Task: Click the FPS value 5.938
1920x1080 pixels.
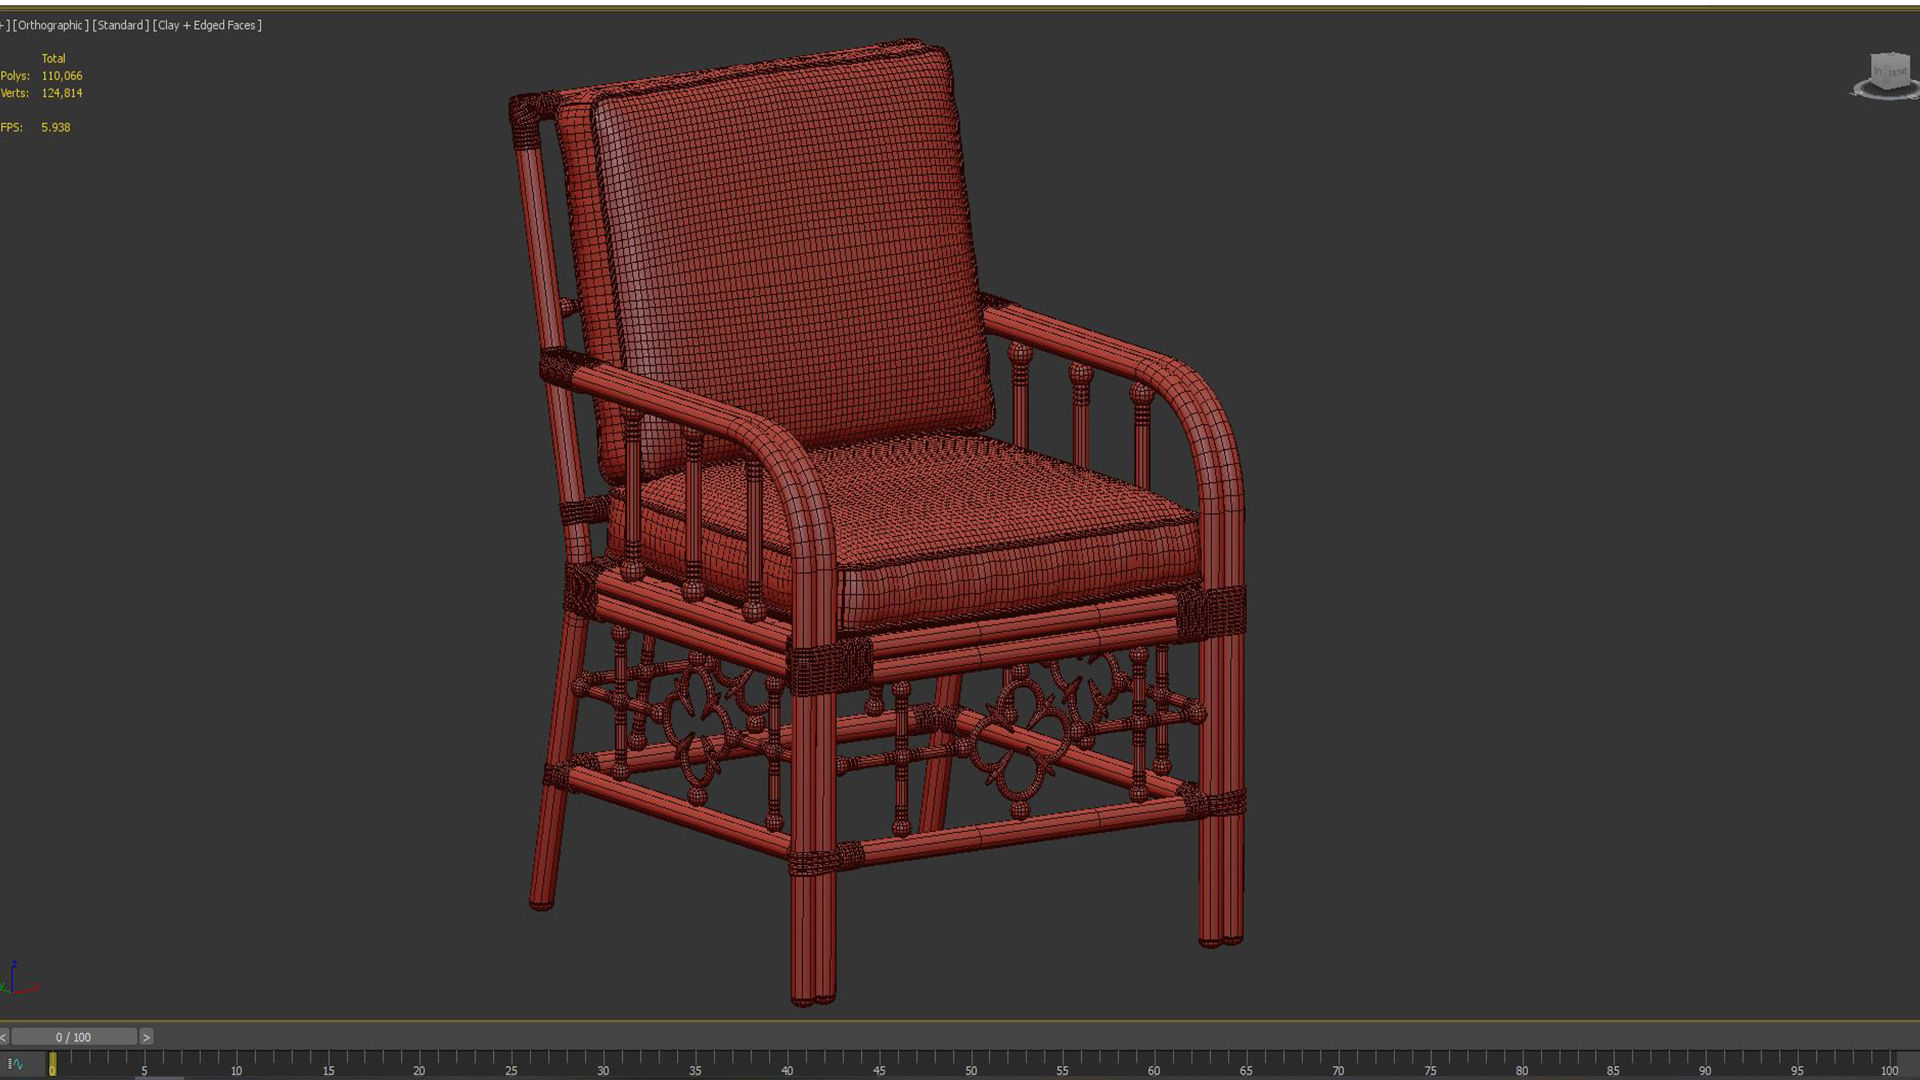Action: coord(56,127)
